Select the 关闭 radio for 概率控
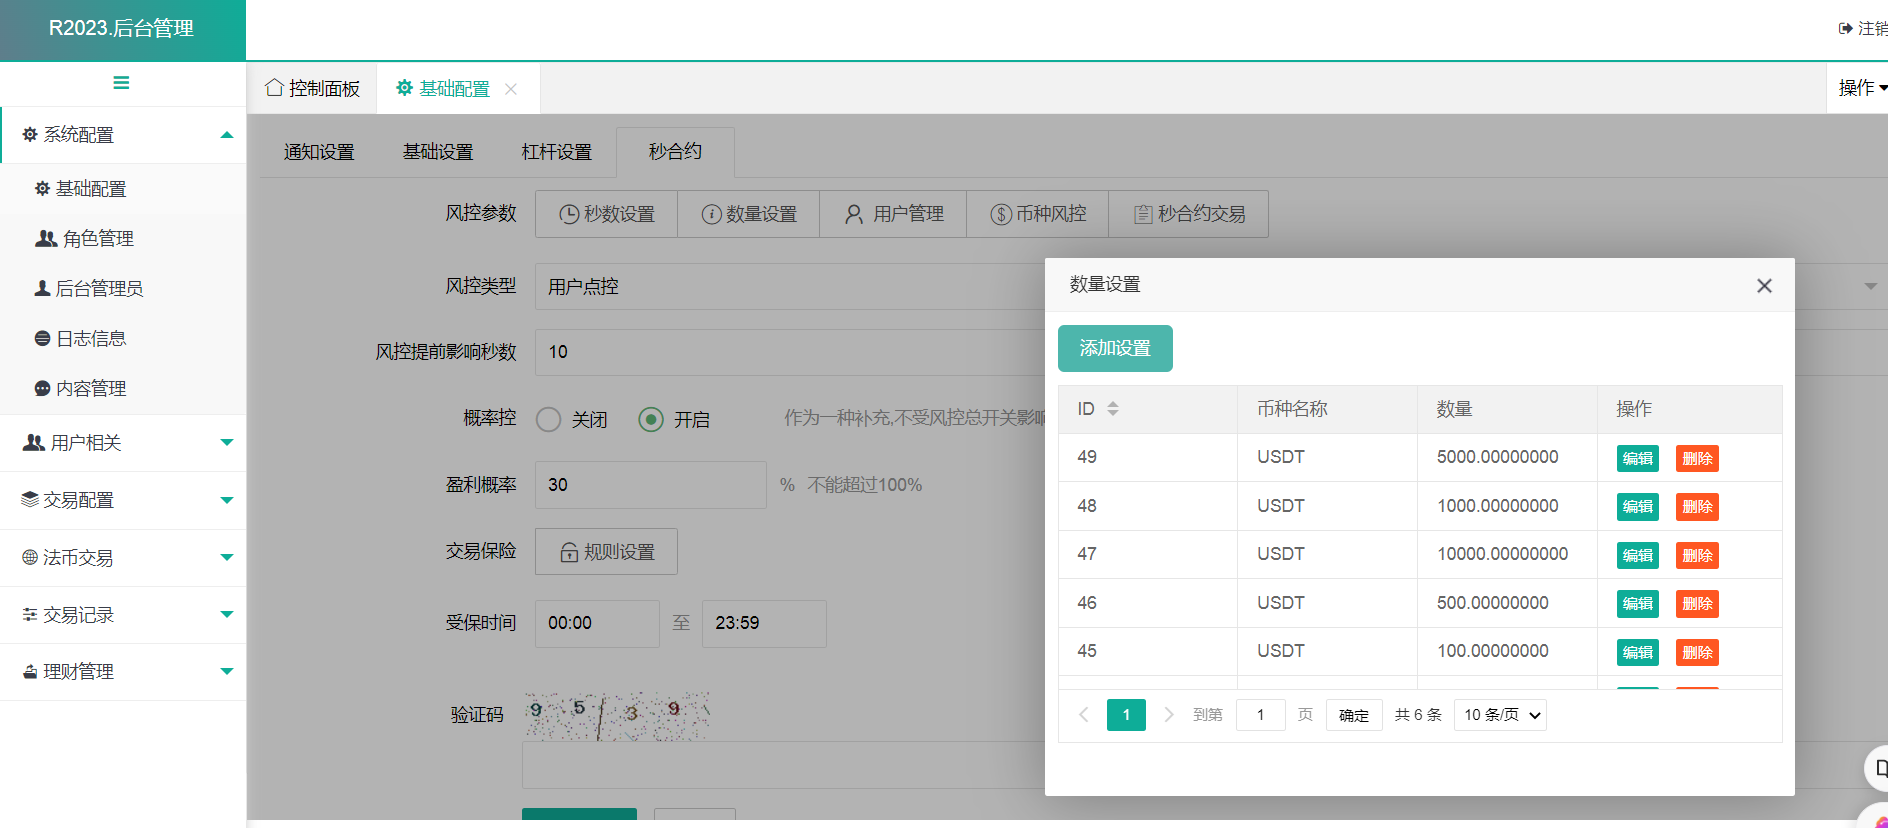The height and width of the screenshot is (828, 1888). click(549, 420)
